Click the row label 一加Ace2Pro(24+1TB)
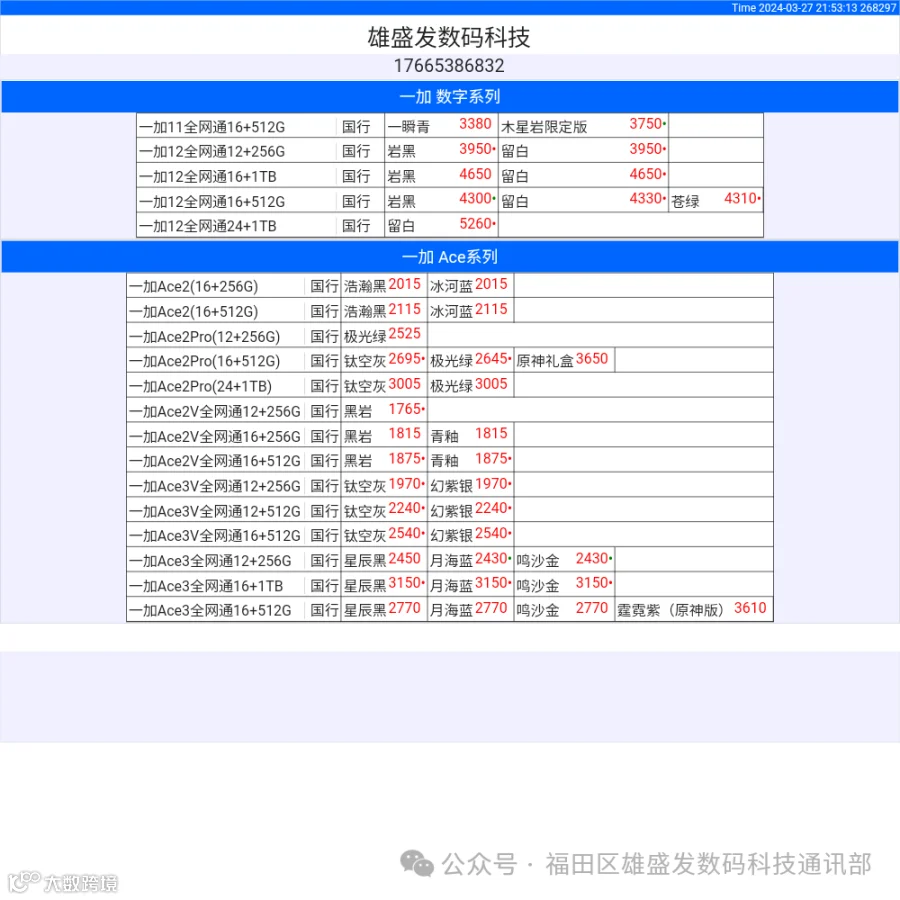The width and height of the screenshot is (900, 900). [200, 386]
